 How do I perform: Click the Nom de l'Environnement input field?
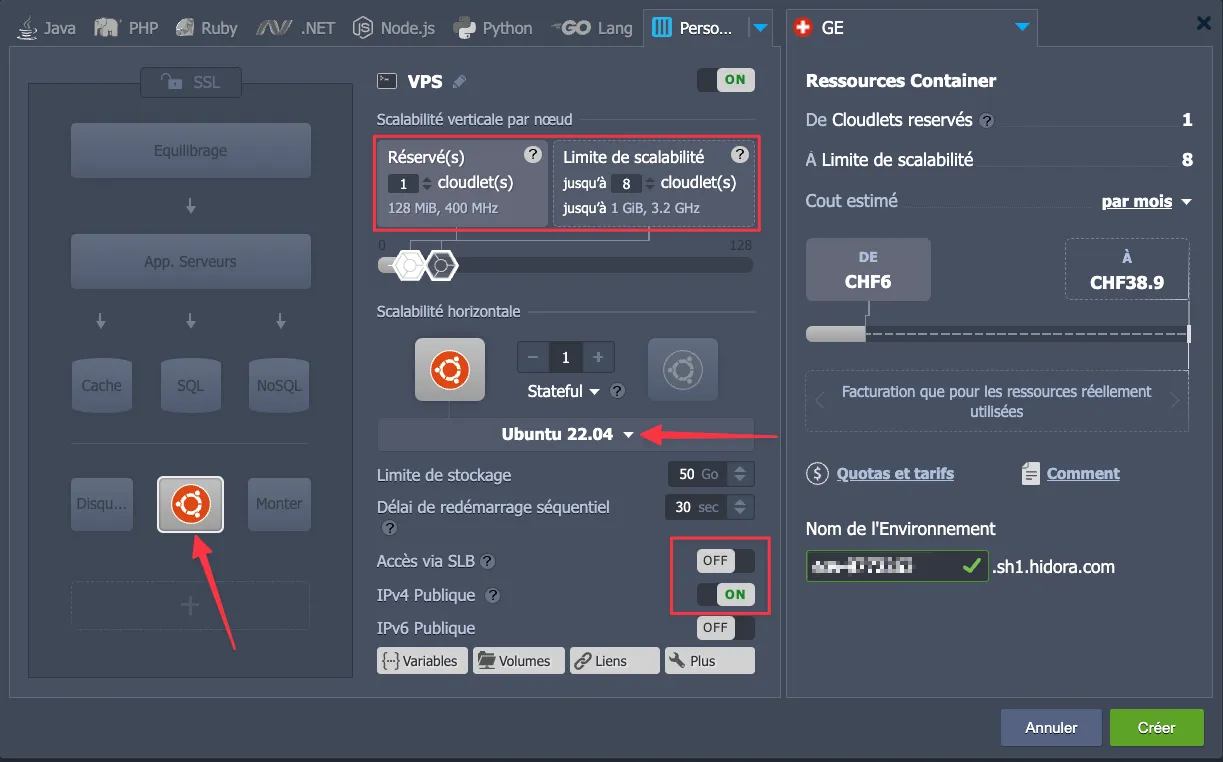(x=880, y=567)
